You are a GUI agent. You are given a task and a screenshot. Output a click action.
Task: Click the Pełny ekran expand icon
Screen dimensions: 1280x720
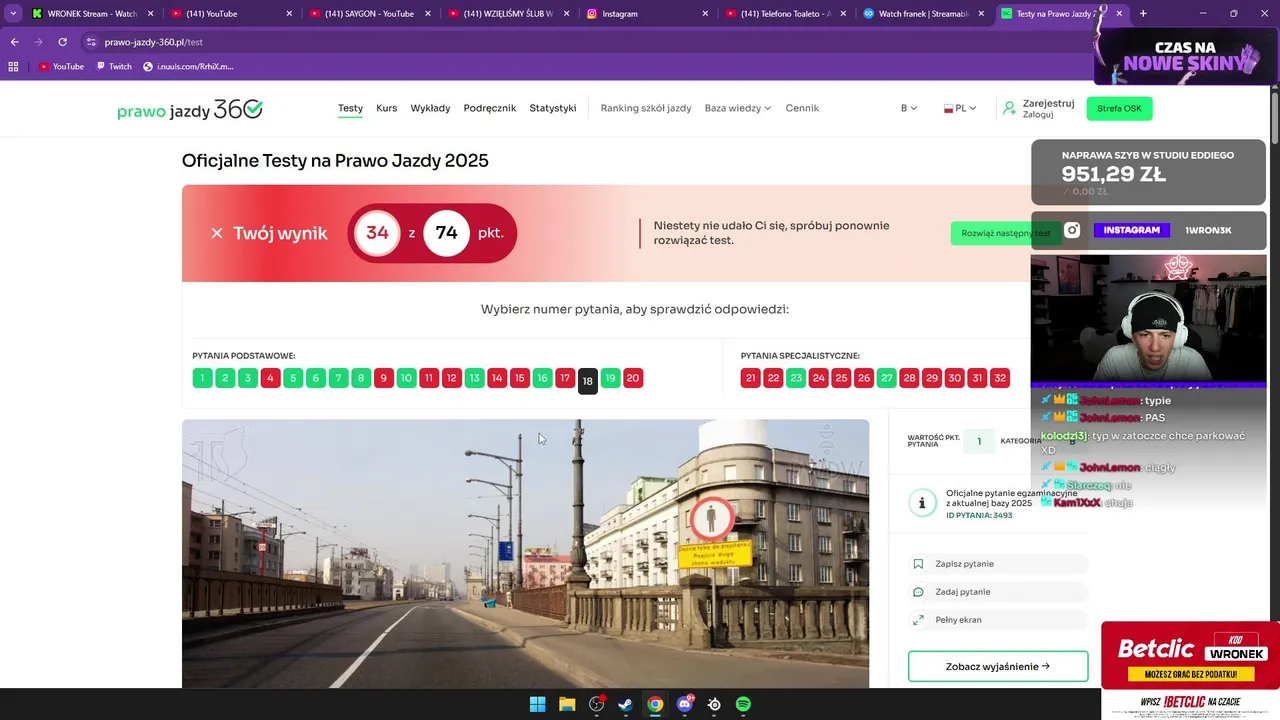tap(918, 620)
